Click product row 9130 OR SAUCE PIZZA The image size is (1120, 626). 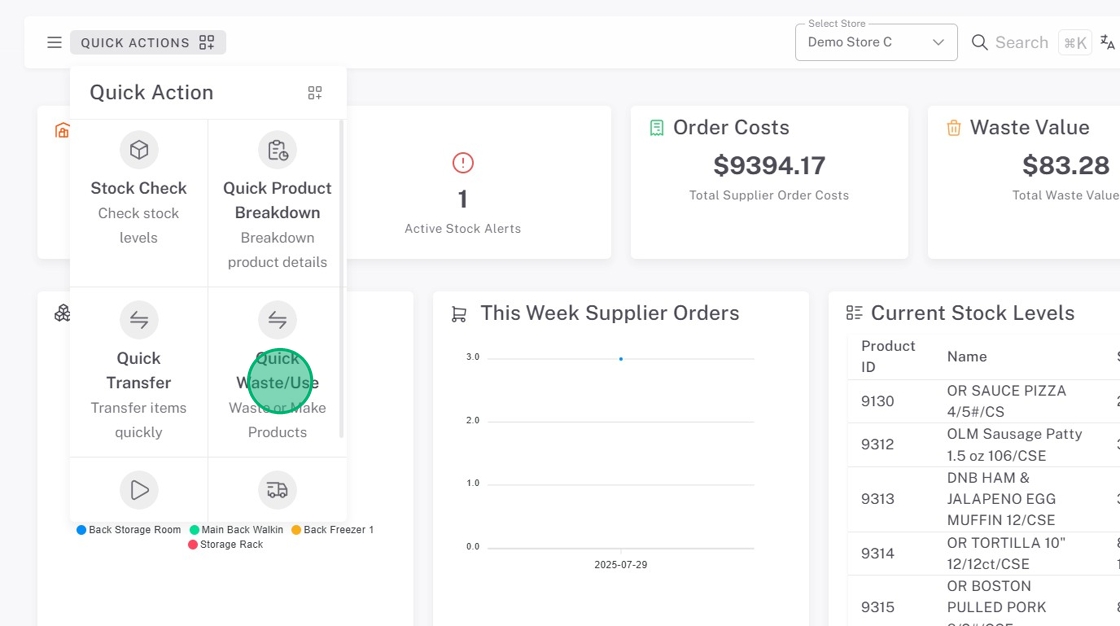point(992,401)
